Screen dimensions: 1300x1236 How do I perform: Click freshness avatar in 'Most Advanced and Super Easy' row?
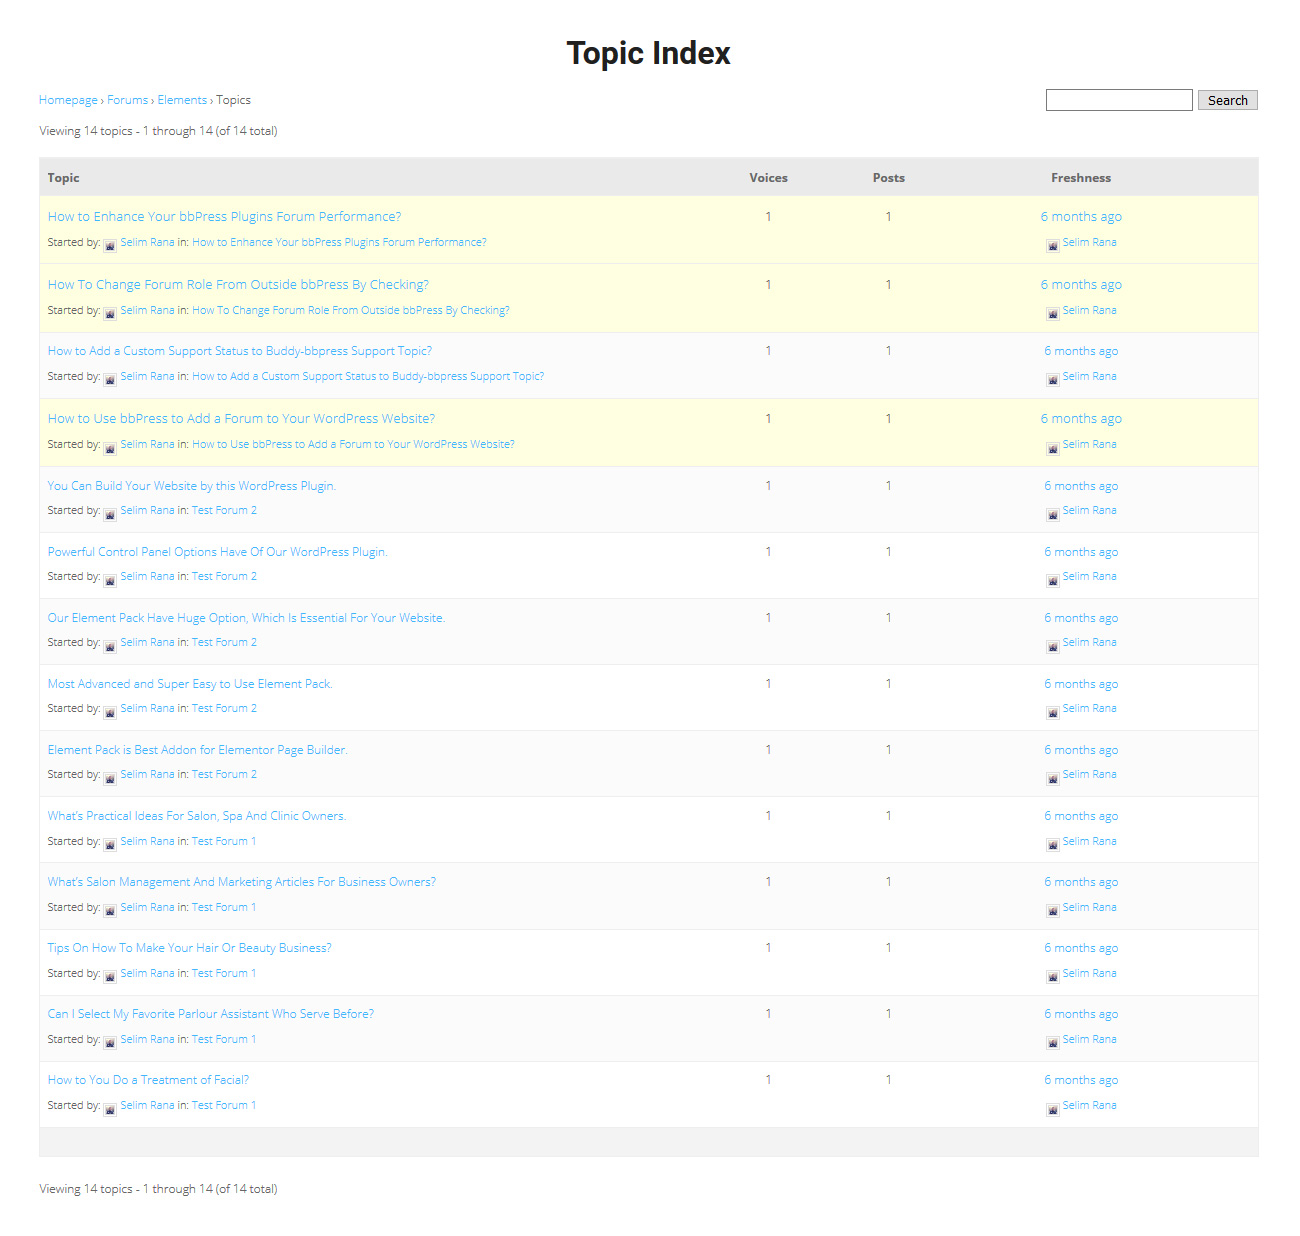tap(1052, 711)
